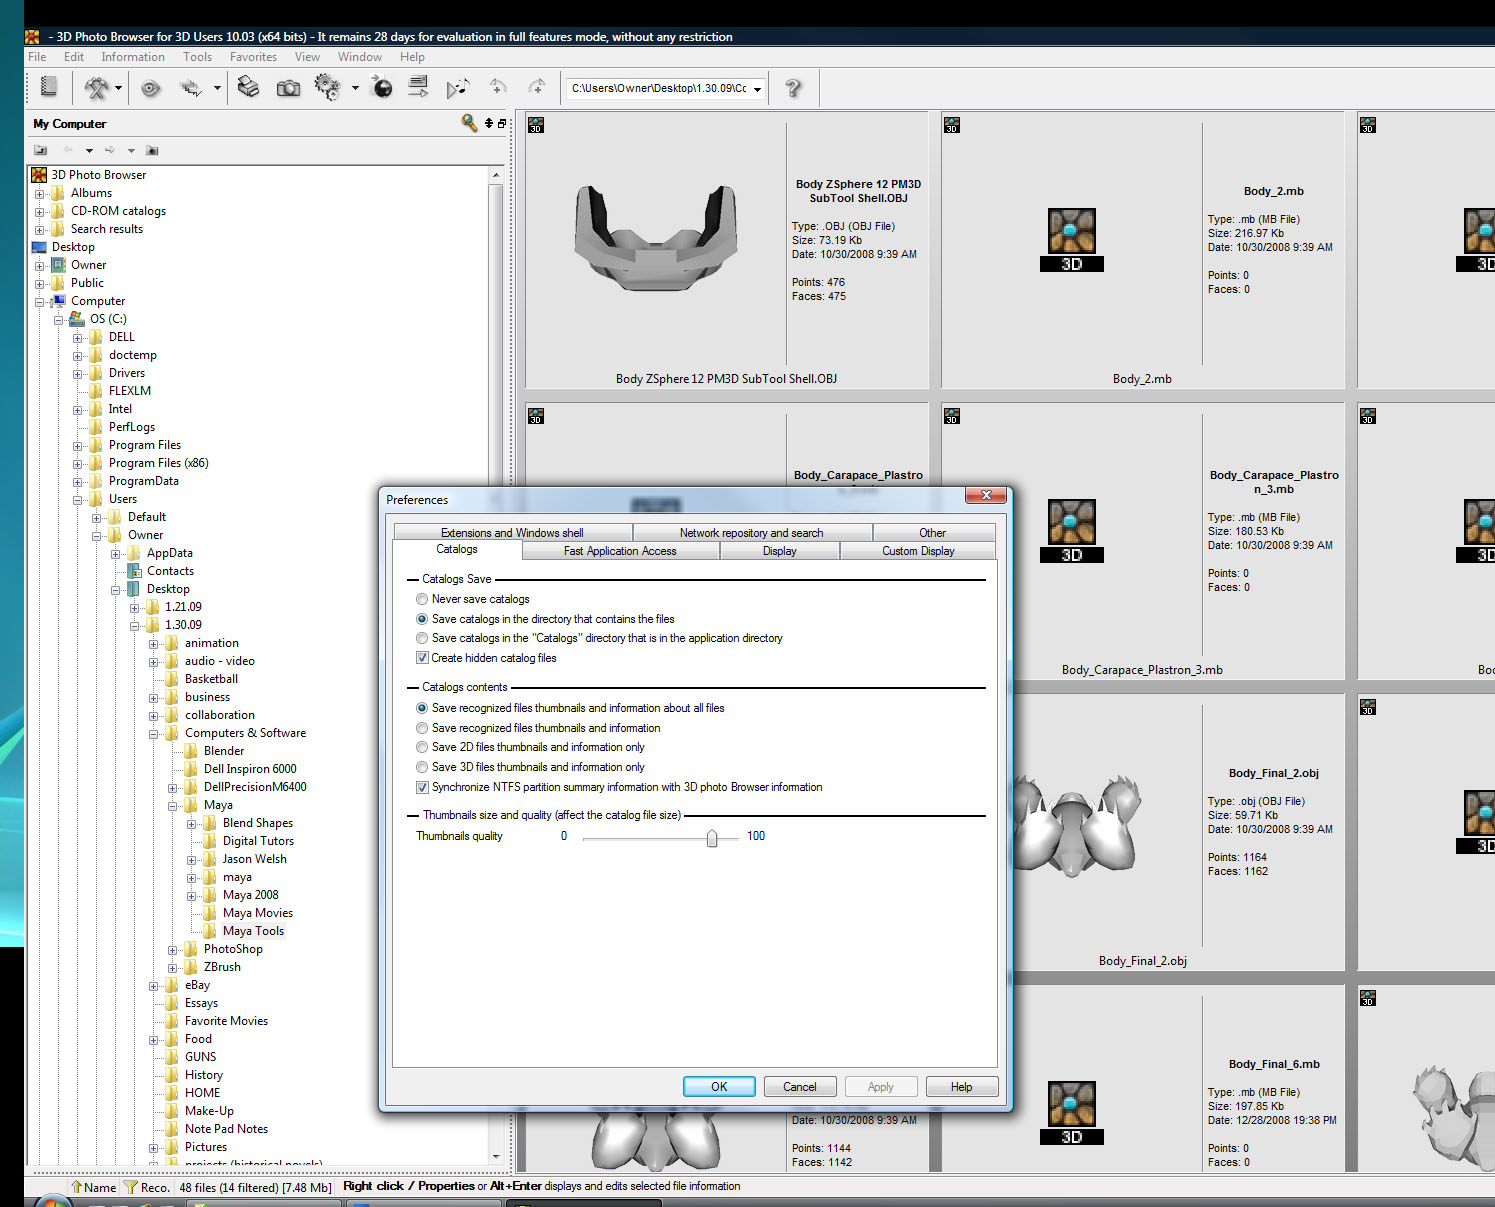Image resolution: width=1495 pixels, height=1207 pixels.
Task: Click the Name sort icon in status bar
Action: point(77,1187)
